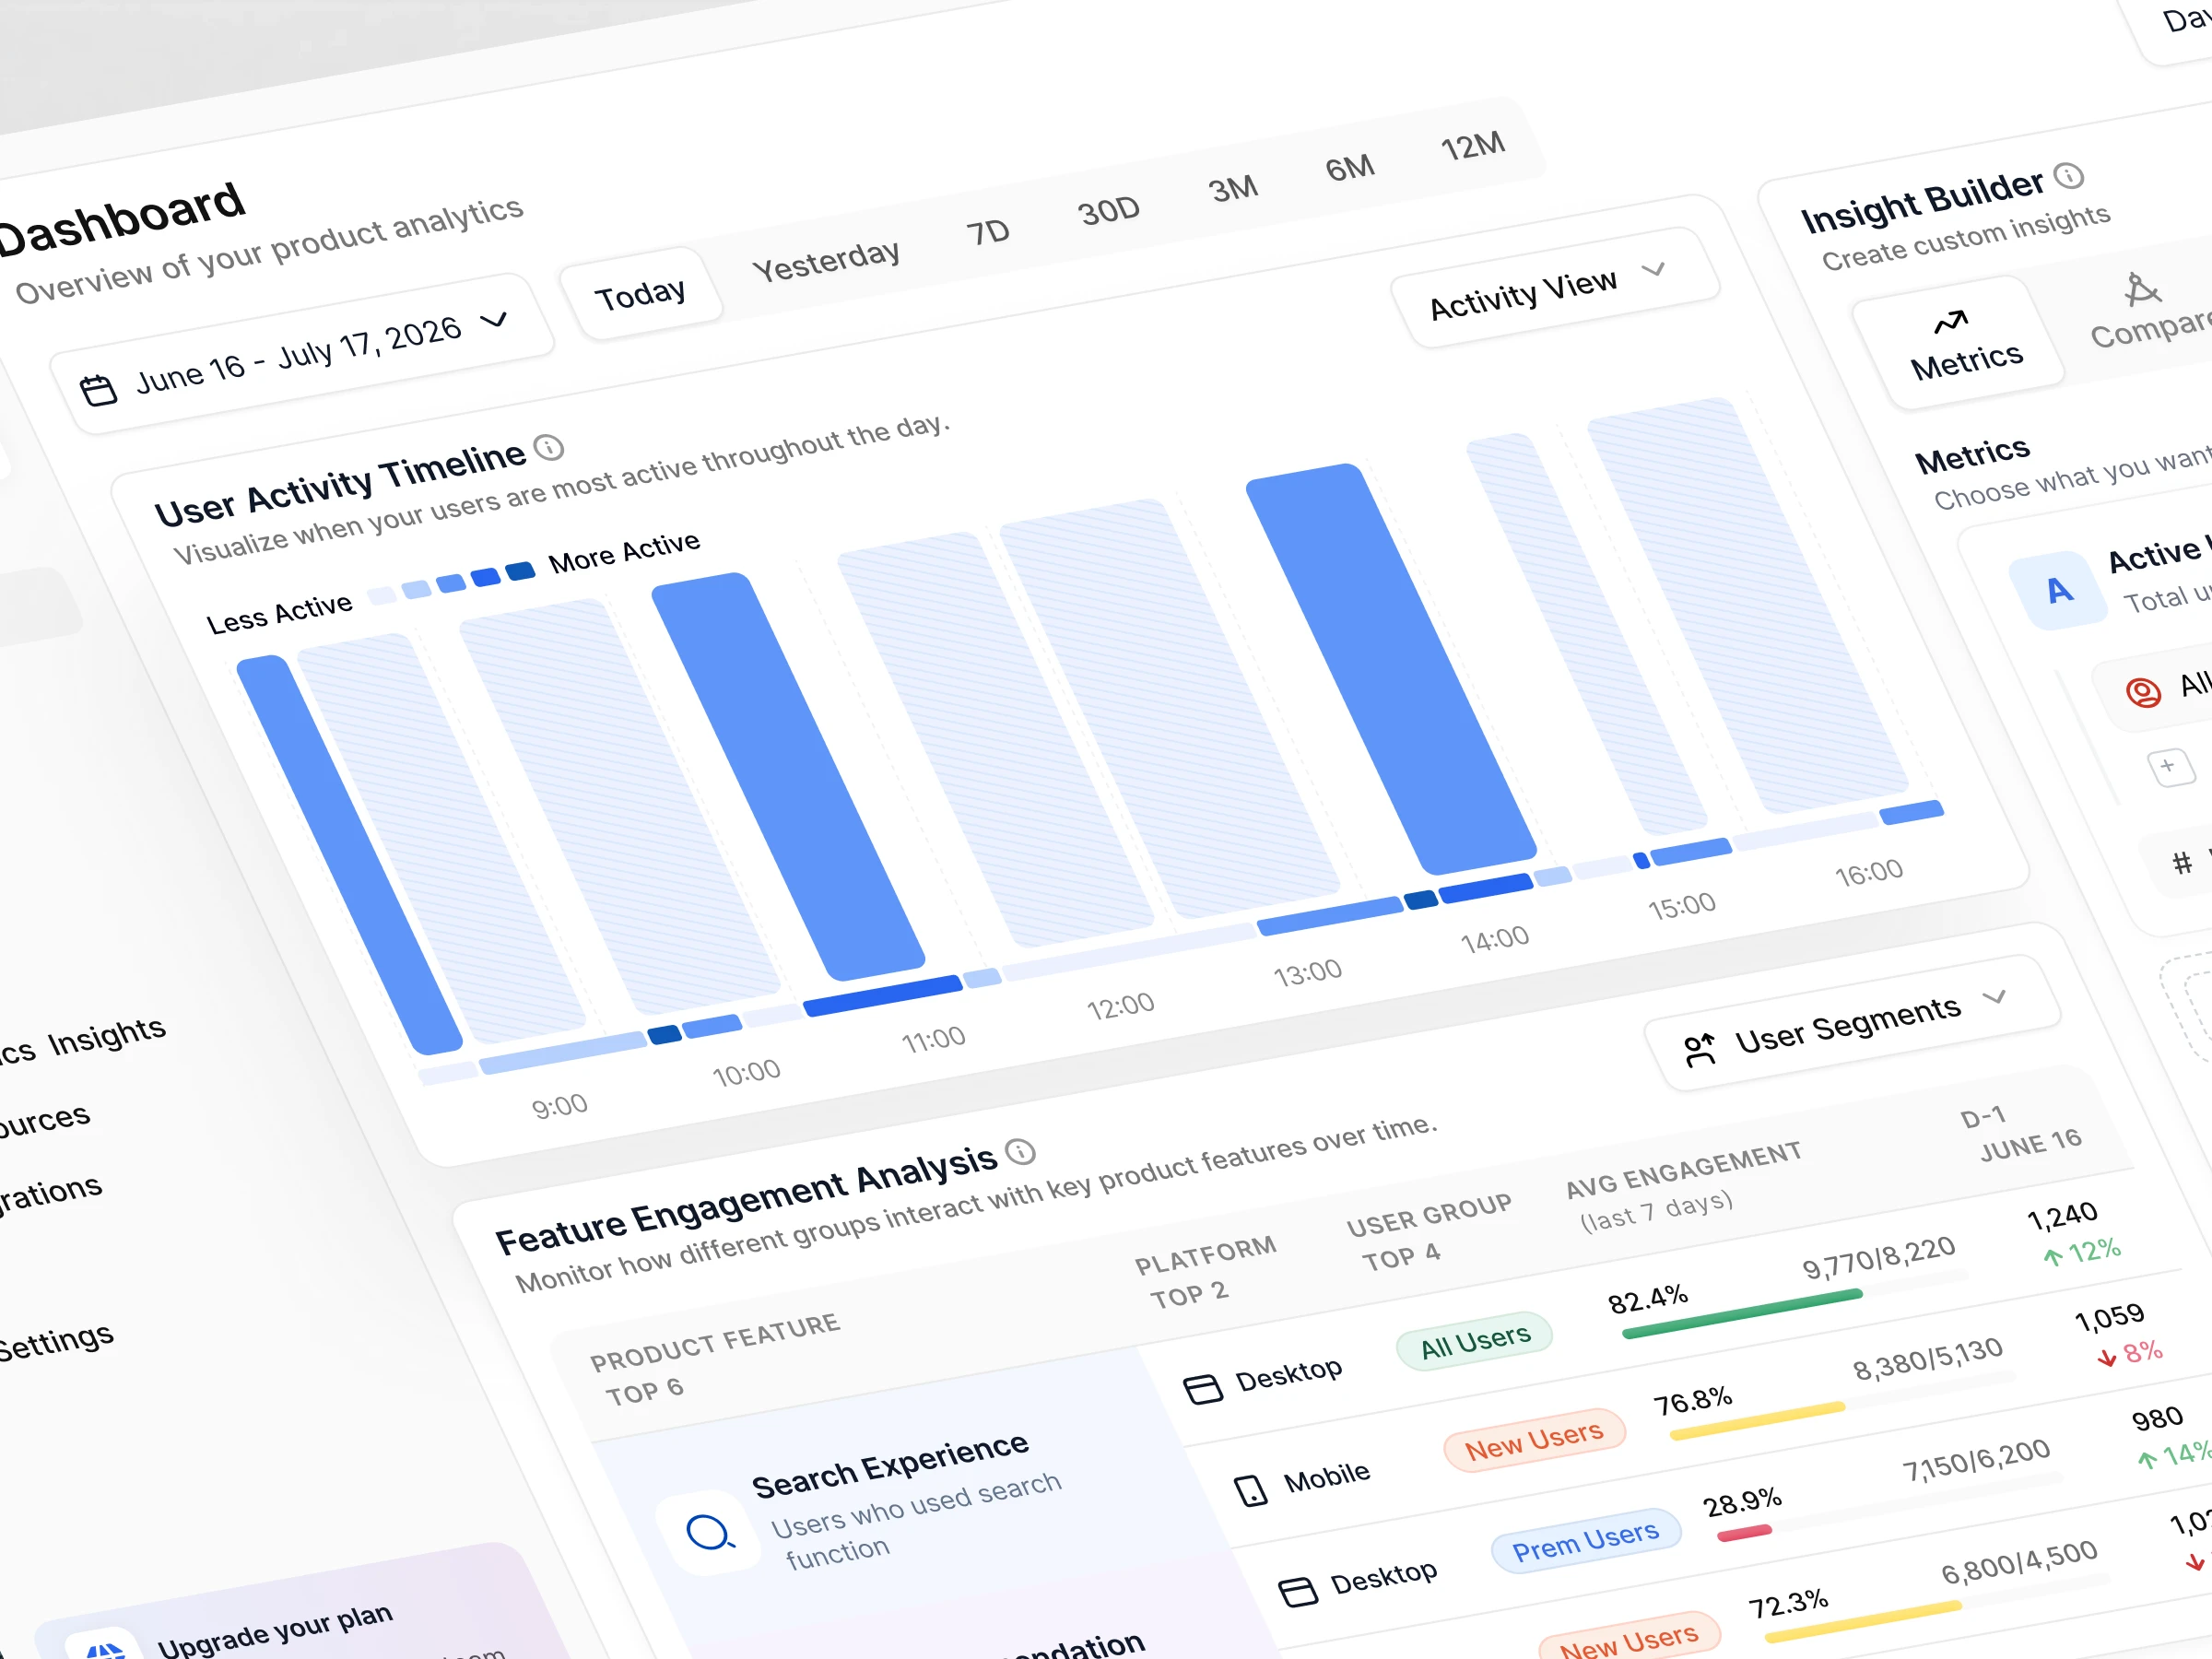Click the trend arrow icon above Metrics
Image resolution: width=2212 pixels, height=1659 pixels.
coord(1951,321)
